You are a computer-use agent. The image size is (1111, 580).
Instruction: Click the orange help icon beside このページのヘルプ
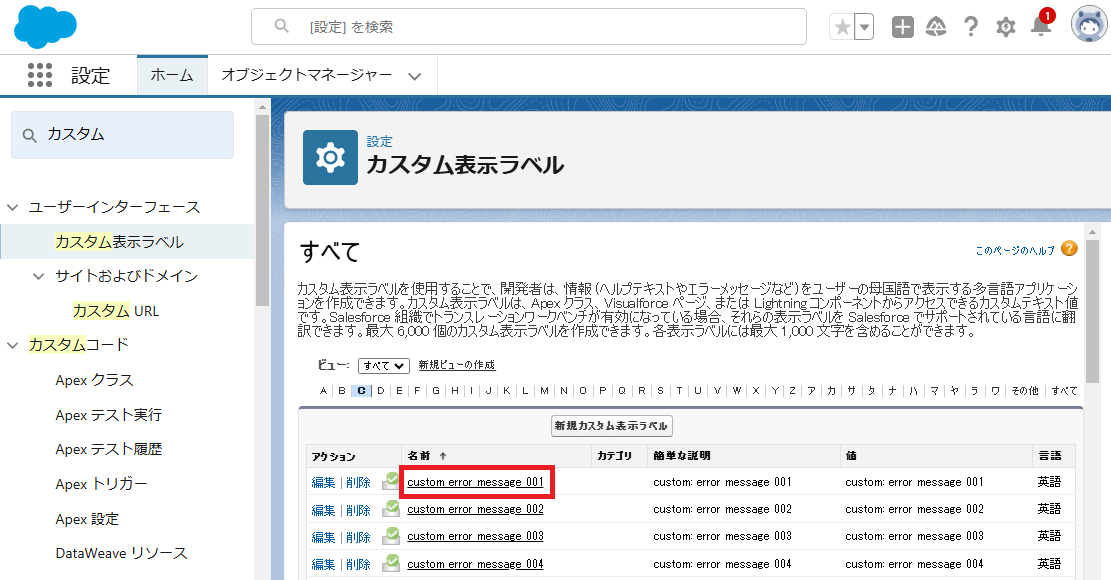(x=1069, y=249)
